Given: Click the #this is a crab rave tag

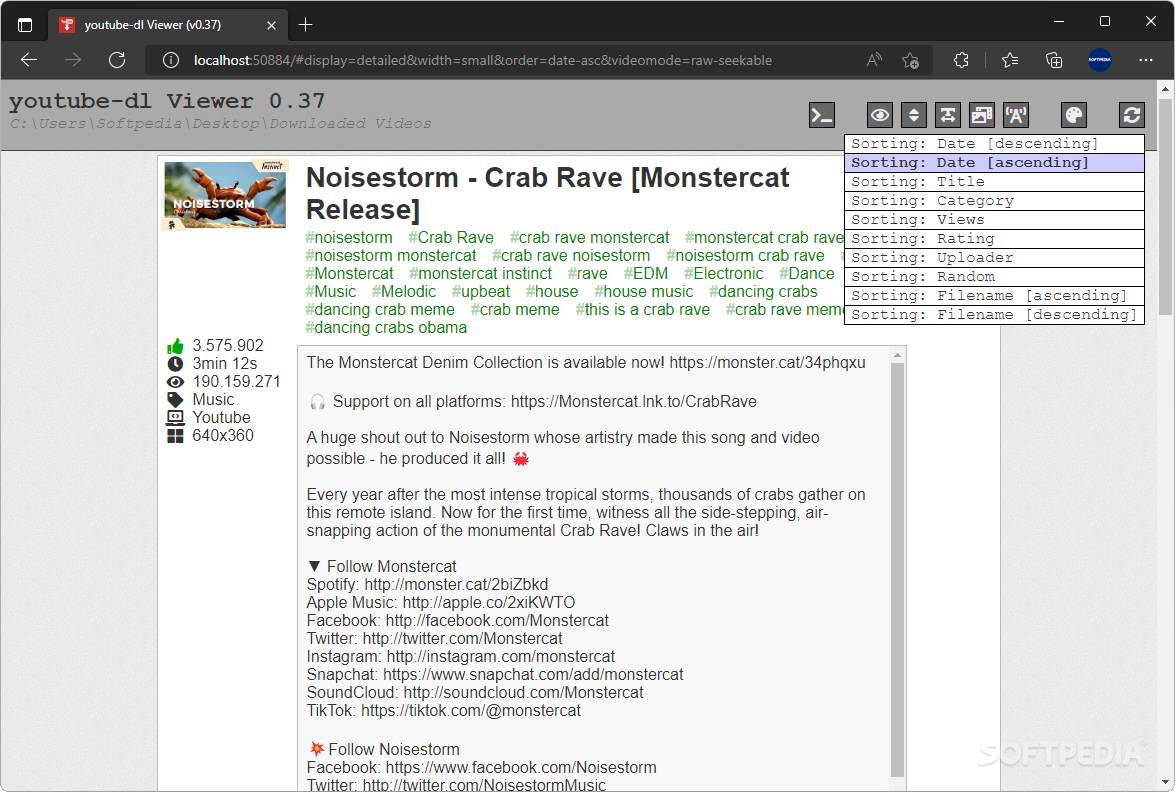Looking at the screenshot, I should [643, 309].
